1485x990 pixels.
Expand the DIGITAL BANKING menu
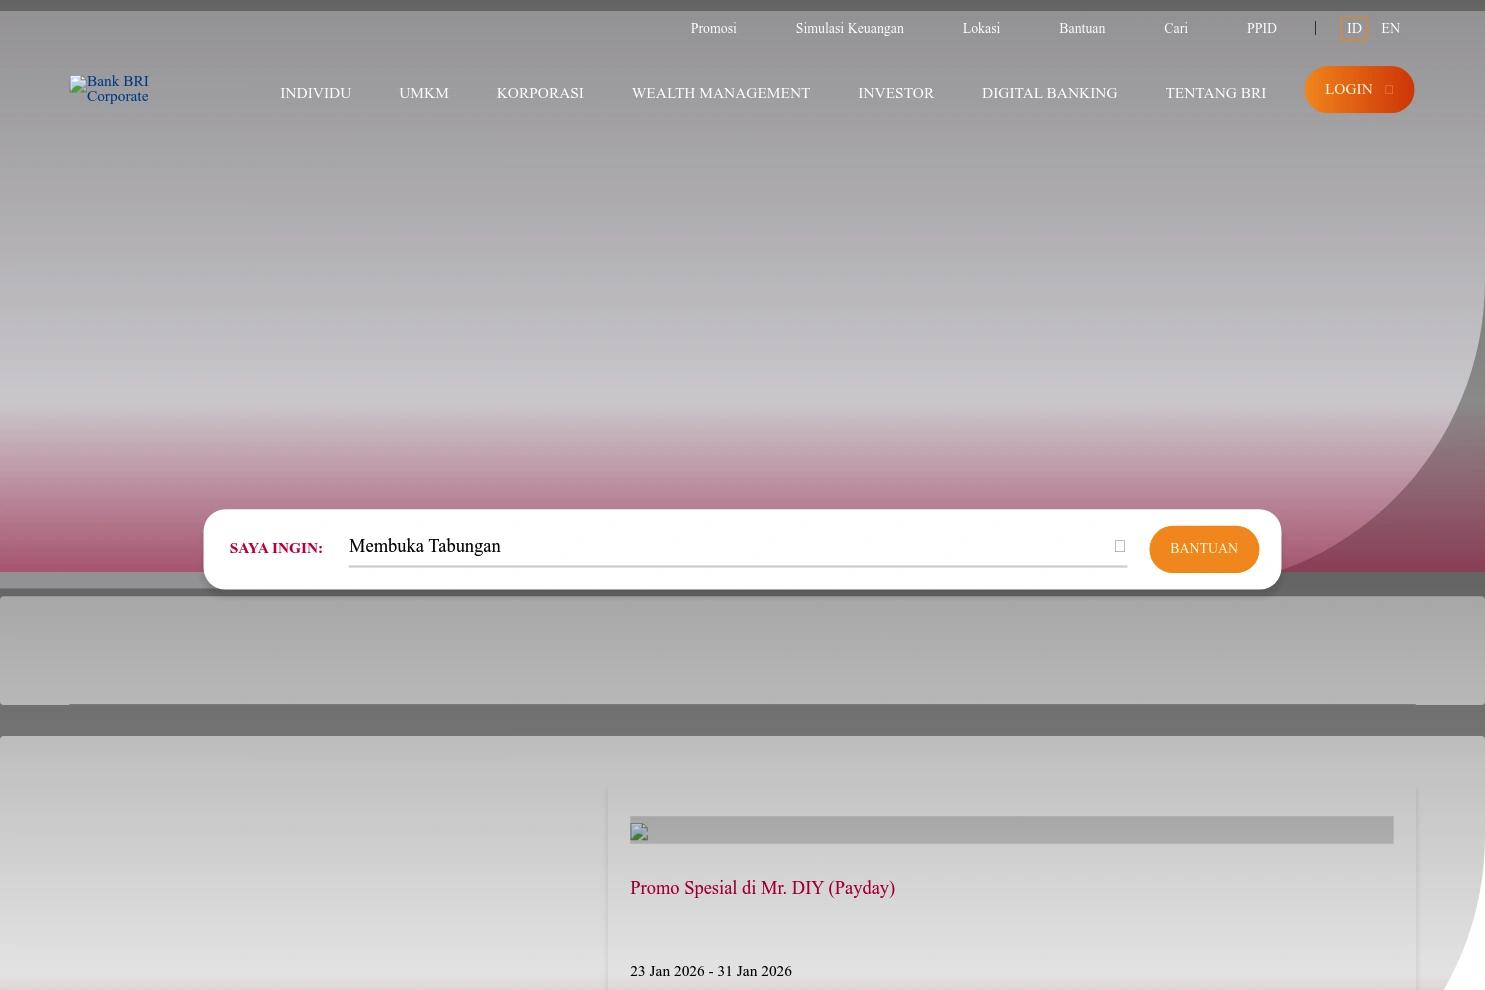[1049, 93]
